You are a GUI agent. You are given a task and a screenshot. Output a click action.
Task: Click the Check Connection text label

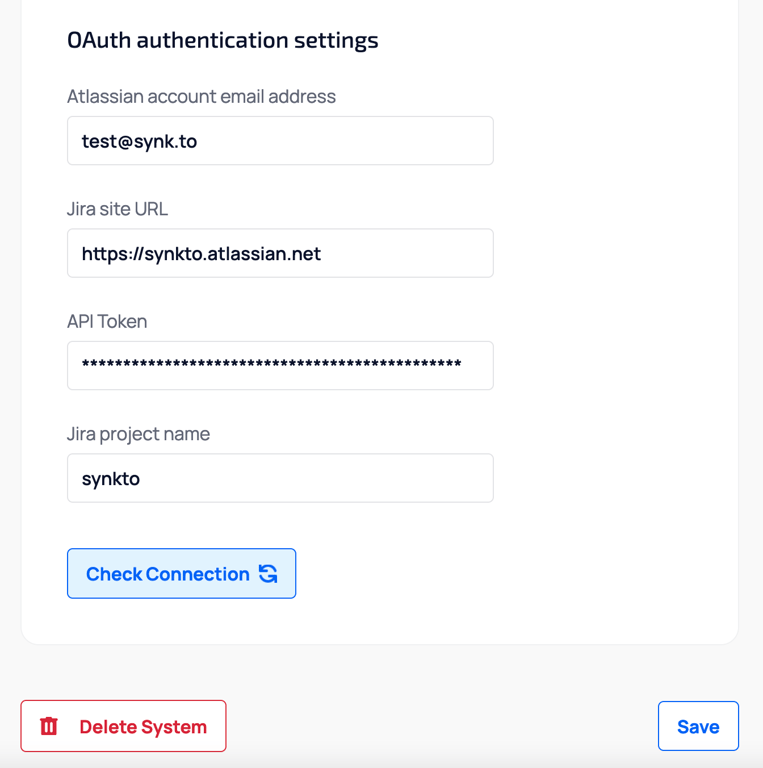click(x=167, y=574)
